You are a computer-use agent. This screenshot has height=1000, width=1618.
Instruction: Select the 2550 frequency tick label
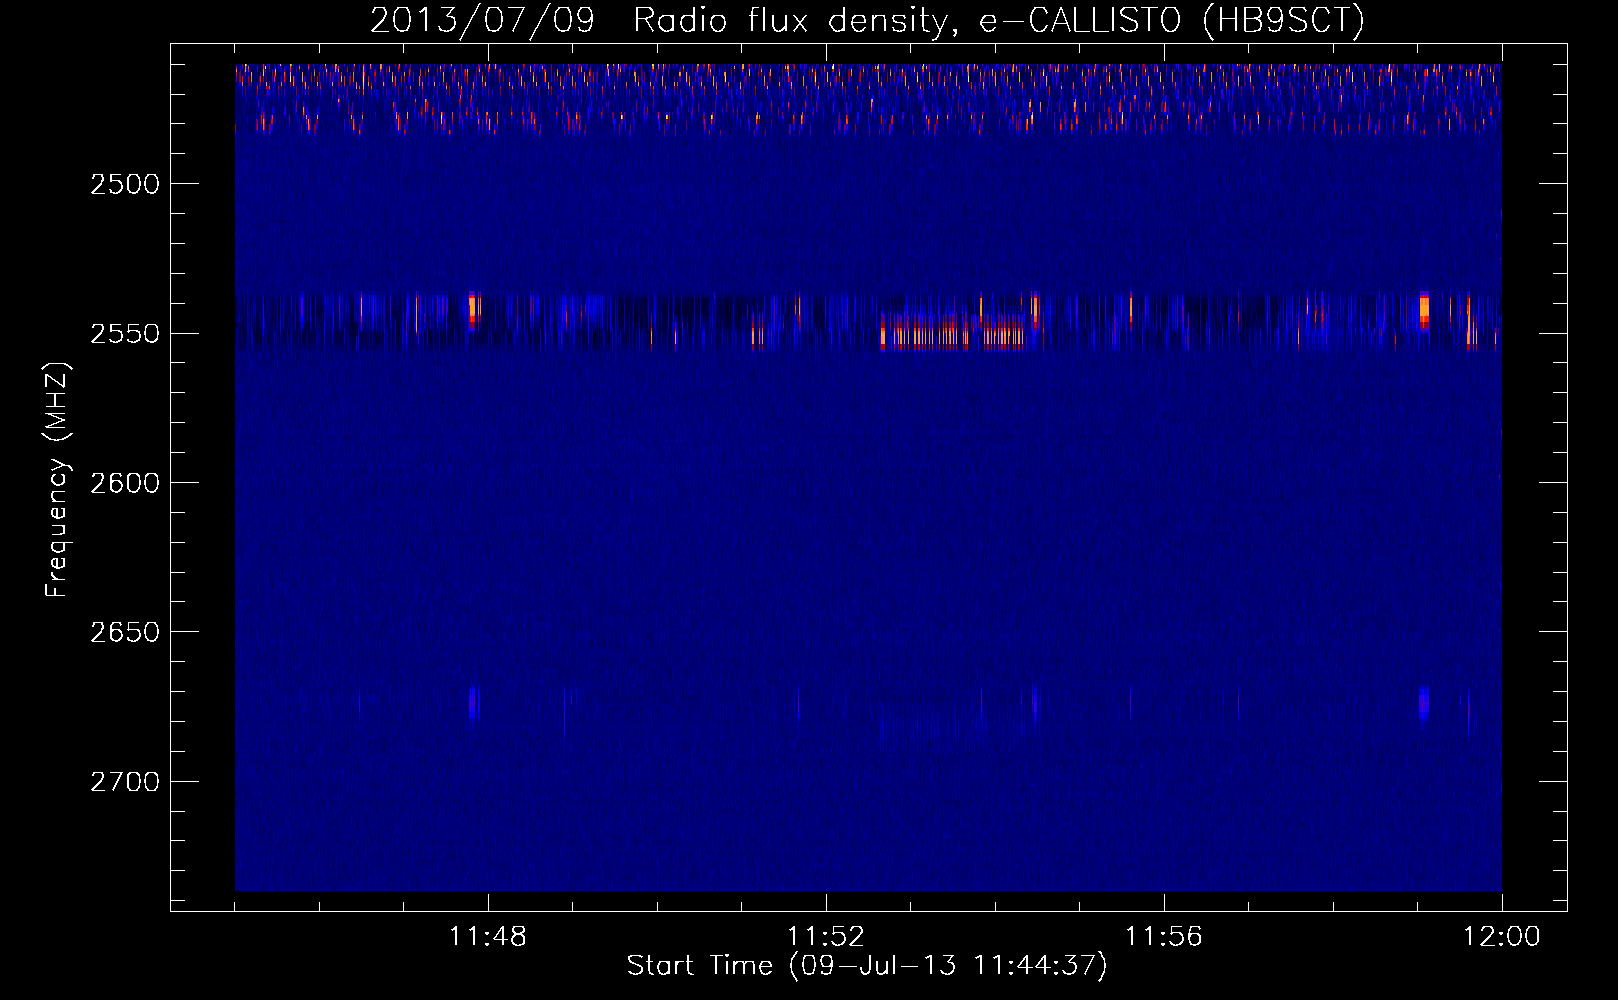tap(125, 334)
